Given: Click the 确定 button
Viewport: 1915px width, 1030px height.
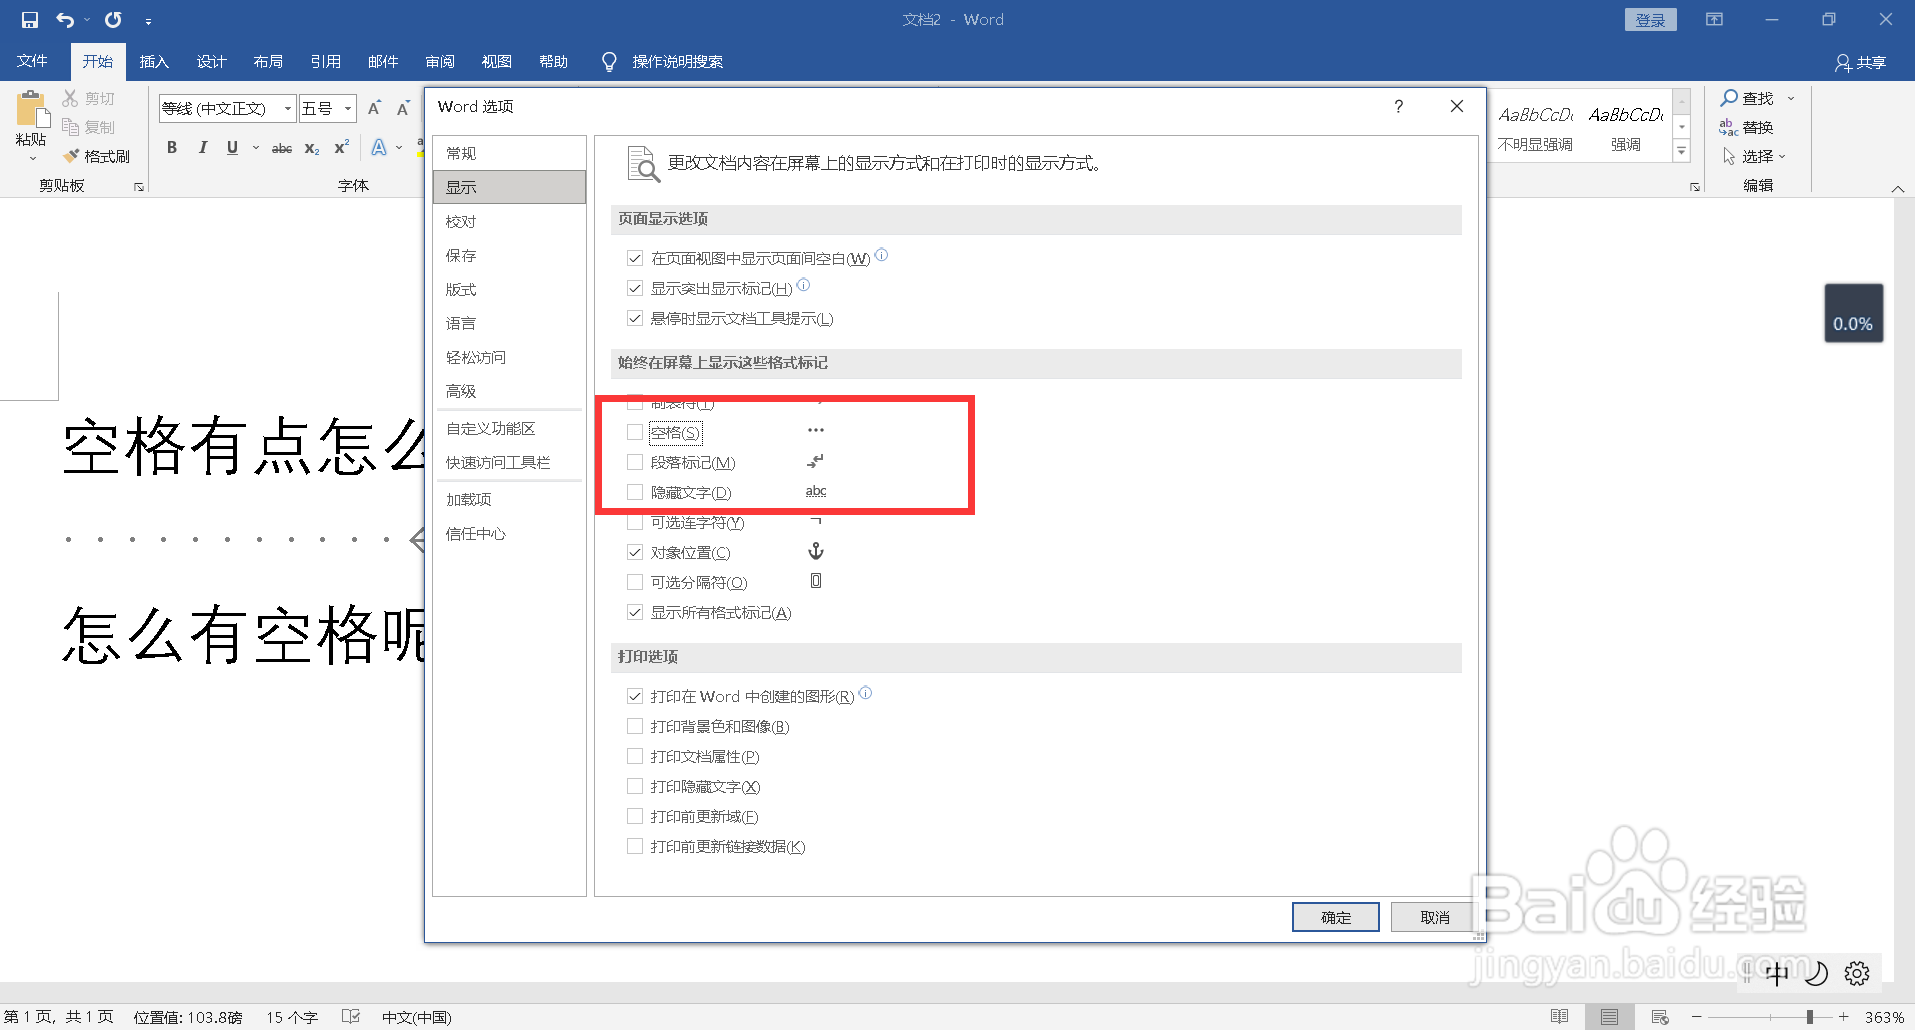Looking at the screenshot, I should point(1335,917).
